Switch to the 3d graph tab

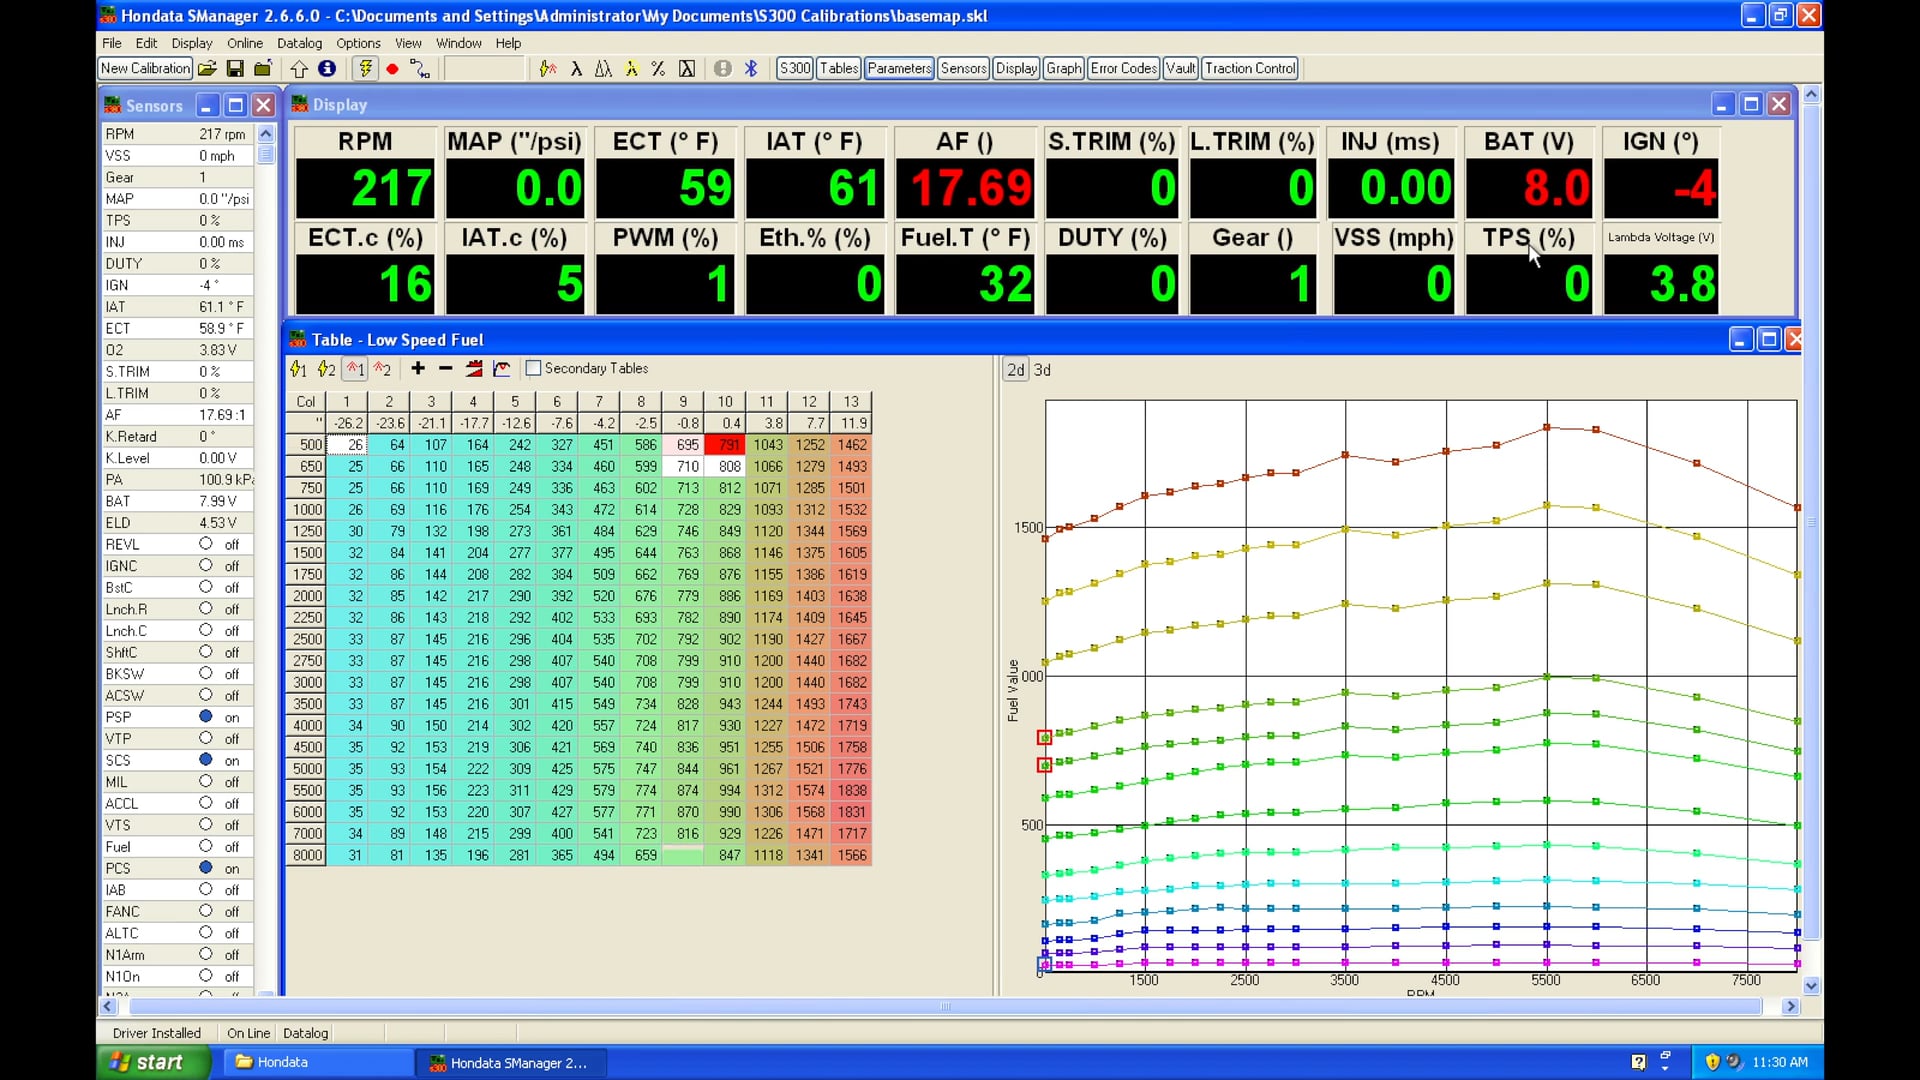[1042, 369]
